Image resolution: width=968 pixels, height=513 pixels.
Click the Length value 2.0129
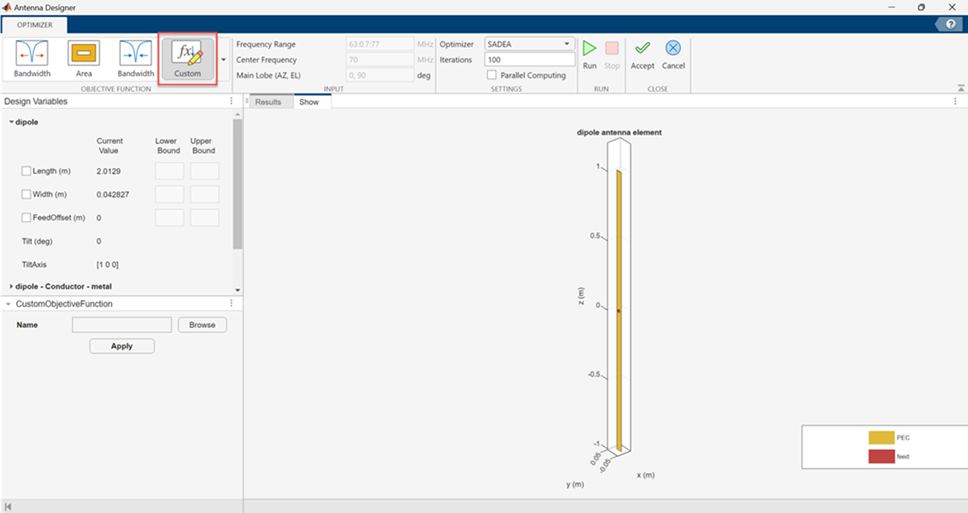(109, 171)
